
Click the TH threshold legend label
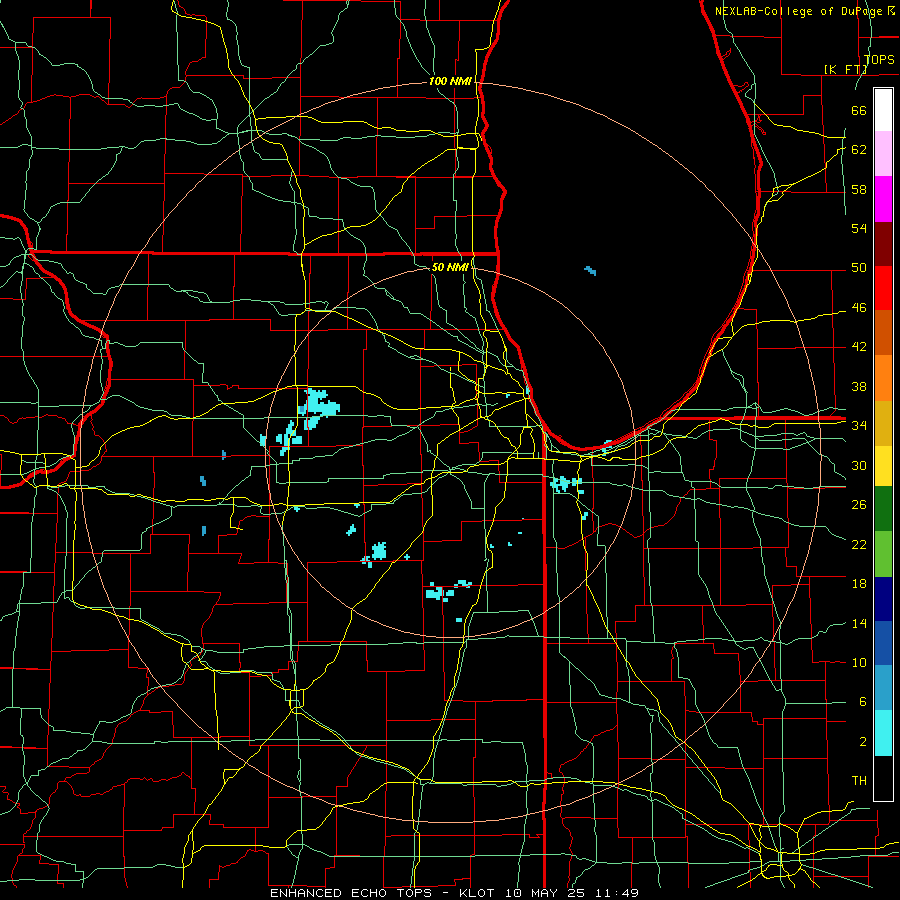859,781
